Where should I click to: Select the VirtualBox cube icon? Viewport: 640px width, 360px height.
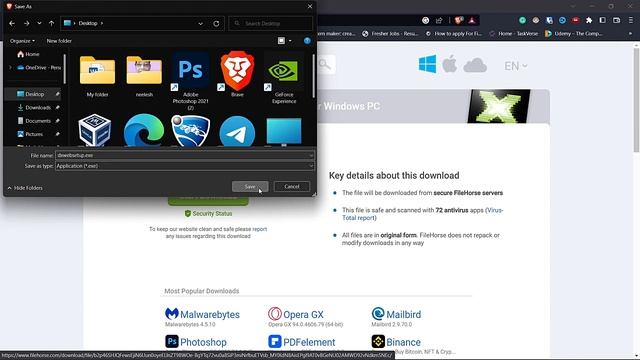tap(95, 130)
